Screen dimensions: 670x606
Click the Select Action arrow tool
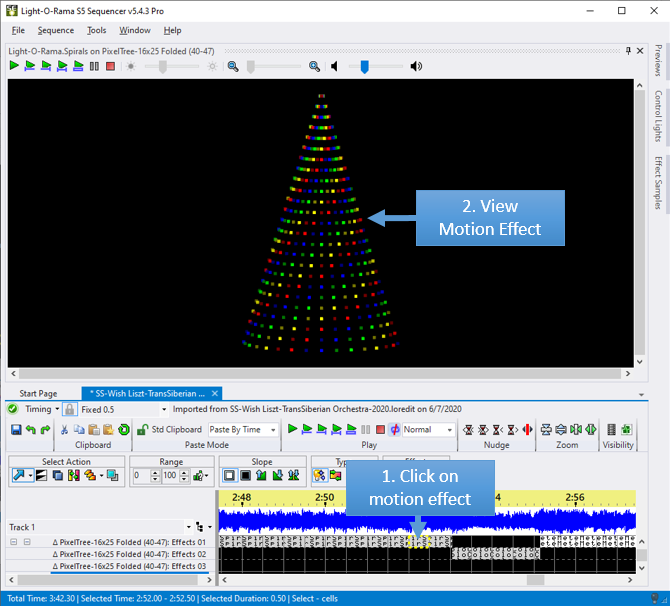pos(18,475)
